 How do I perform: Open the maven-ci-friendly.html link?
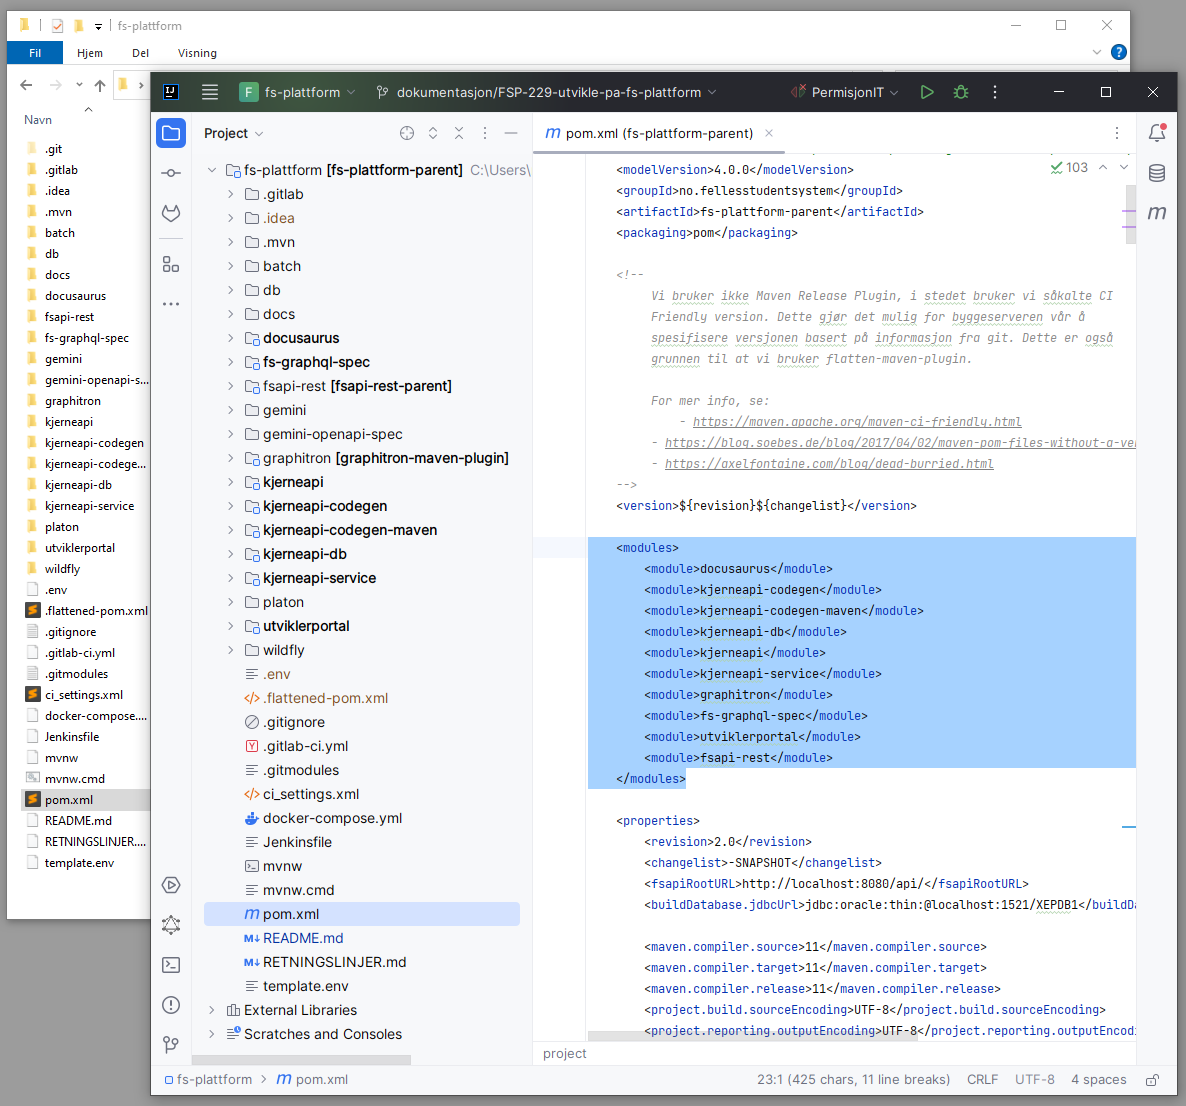pos(856,421)
